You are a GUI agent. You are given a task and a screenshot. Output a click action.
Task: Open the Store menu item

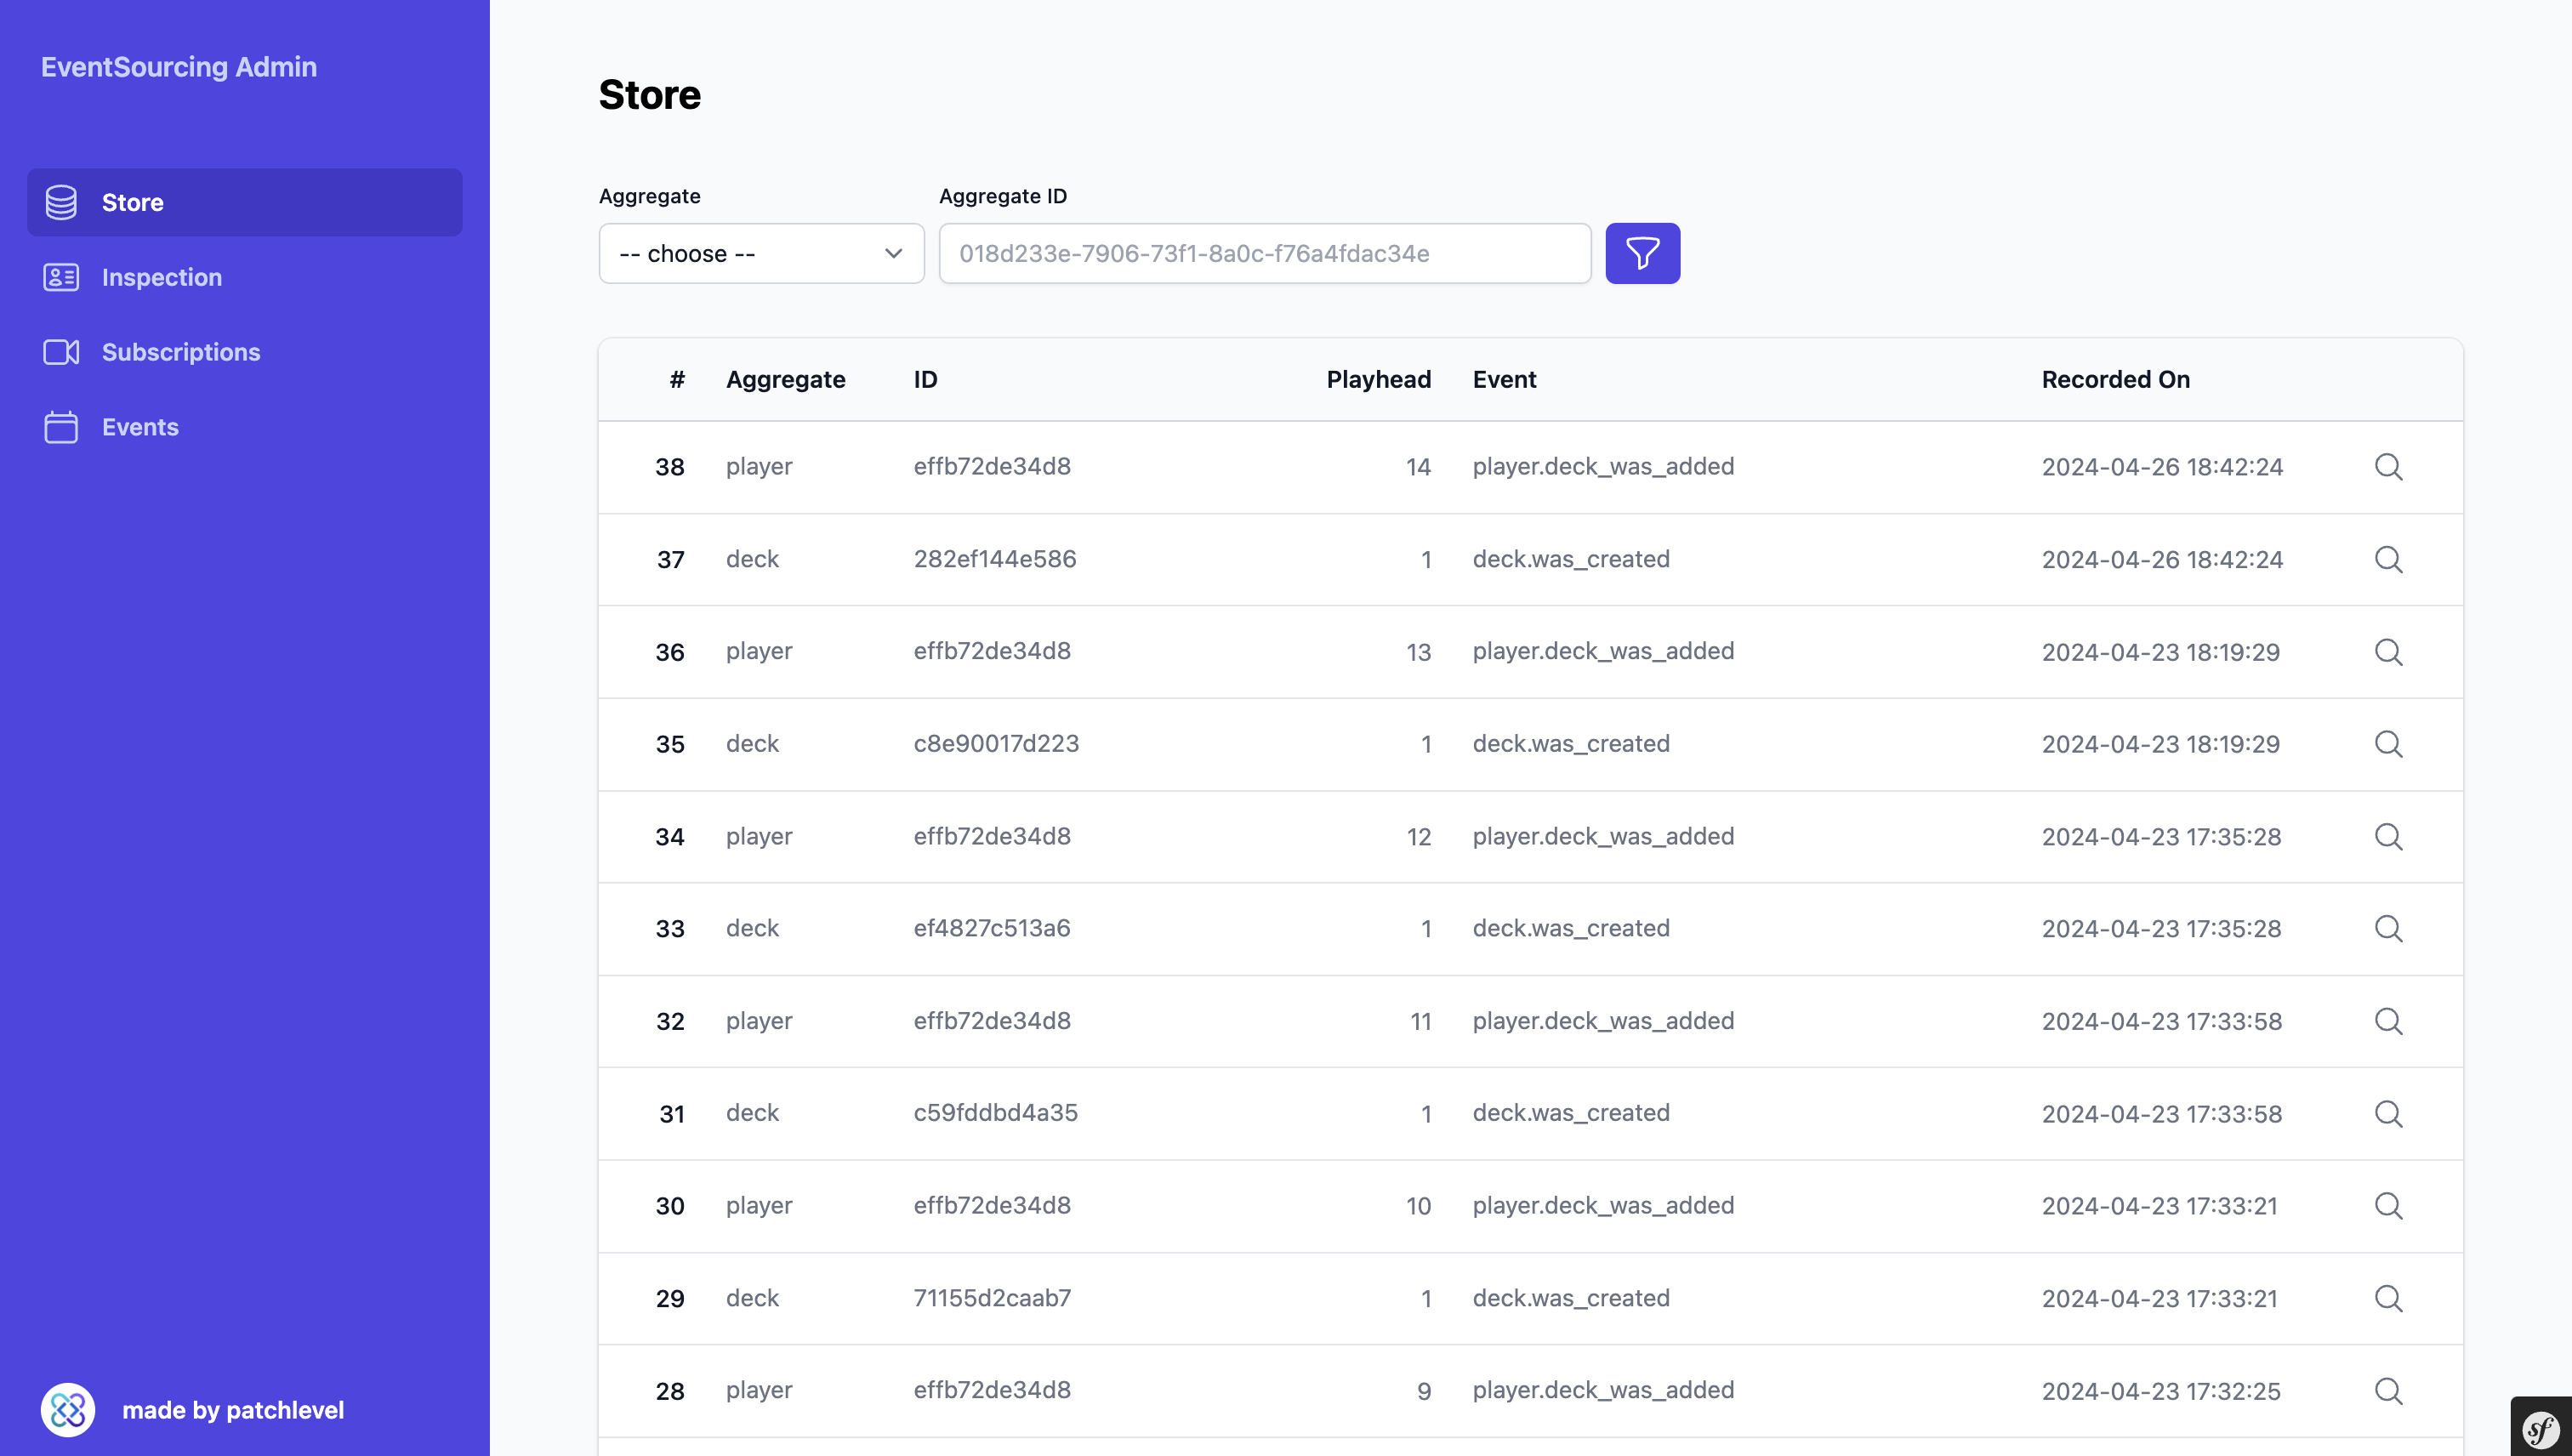(244, 202)
